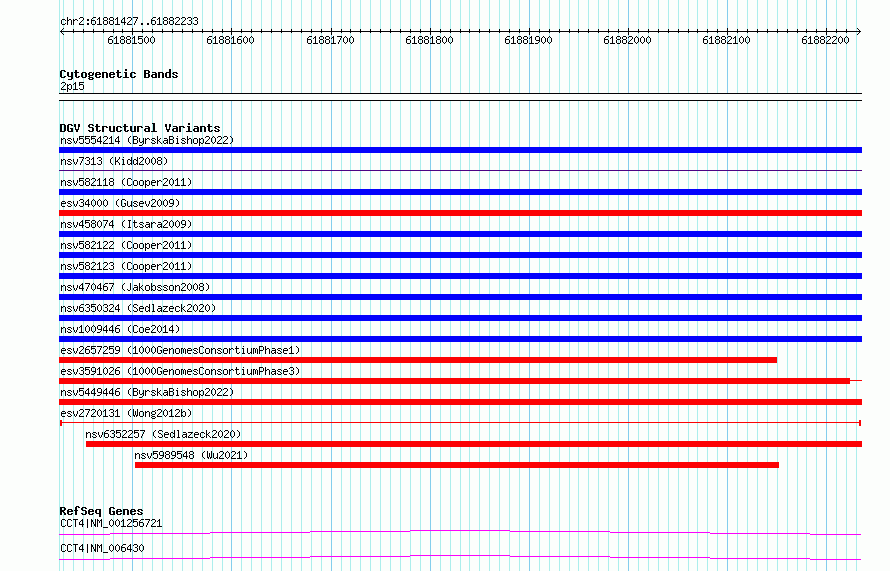The width and height of the screenshot is (890, 571).
Task: Open esv2657259 (1000GenomesConsortiumPhase1) label
Action: 180,350
